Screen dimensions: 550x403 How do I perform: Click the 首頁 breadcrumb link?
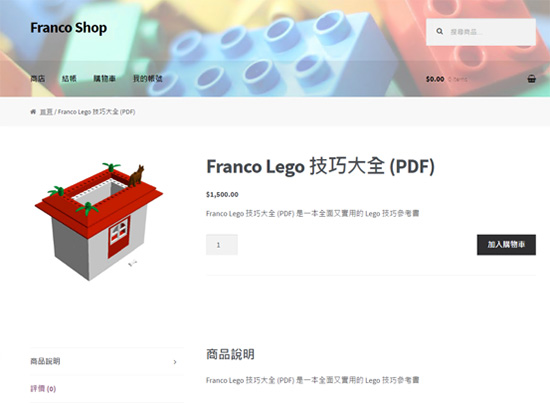pyautogui.click(x=46, y=112)
